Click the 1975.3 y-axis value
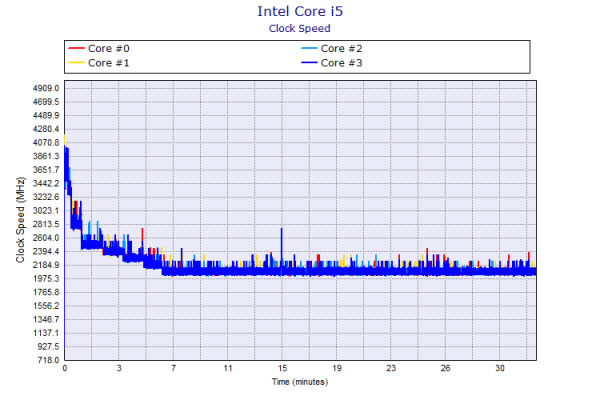 pos(46,279)
